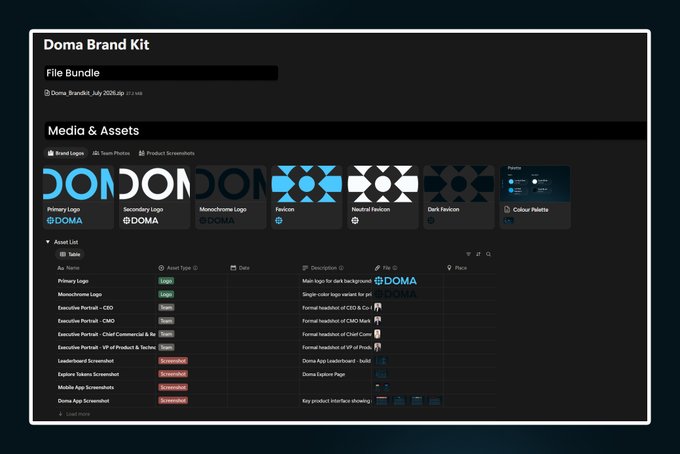Click 'Single-color logo variant' description cell
This screenshot has height=454, width=680.
click(x=337, y=294)
